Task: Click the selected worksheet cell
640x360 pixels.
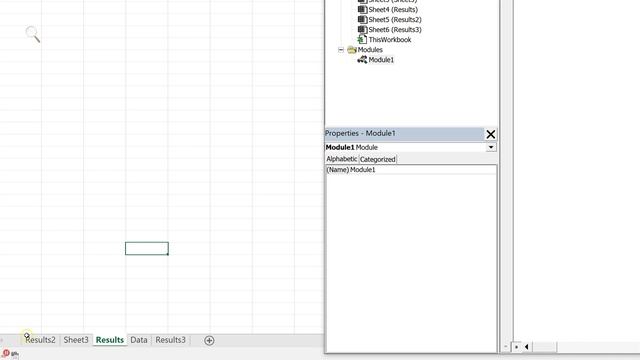Action: point(147,249)
